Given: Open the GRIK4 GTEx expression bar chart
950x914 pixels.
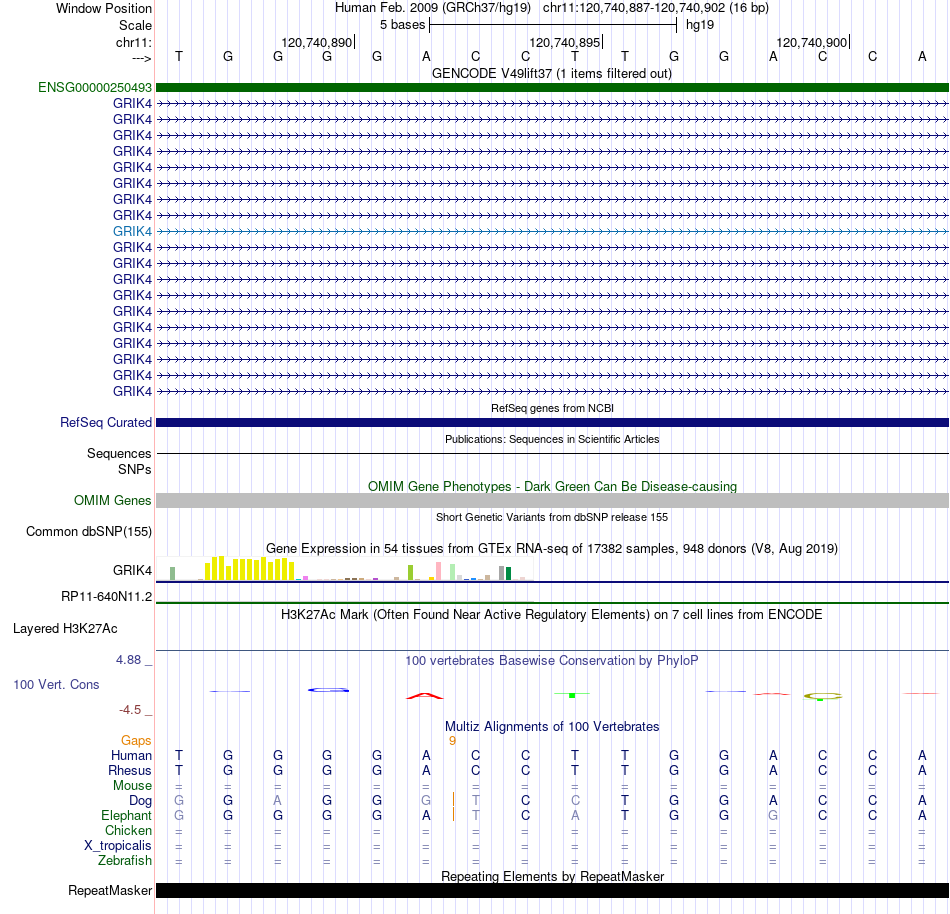Looking at the screenshot, I should coord(345,569).
